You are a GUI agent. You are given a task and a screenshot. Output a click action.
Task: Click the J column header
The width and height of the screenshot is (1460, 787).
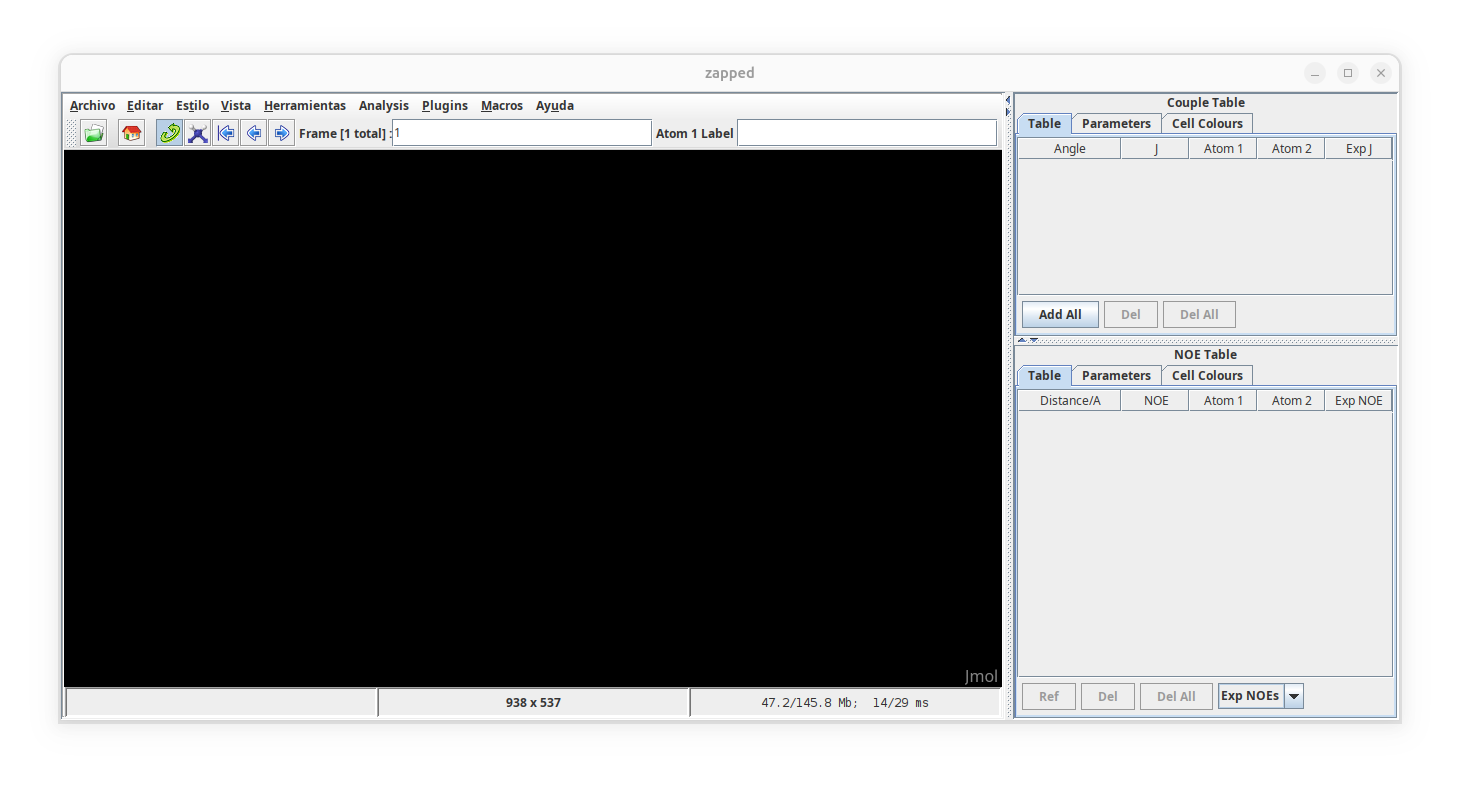pyautogui.click(x=1155, y=148)
